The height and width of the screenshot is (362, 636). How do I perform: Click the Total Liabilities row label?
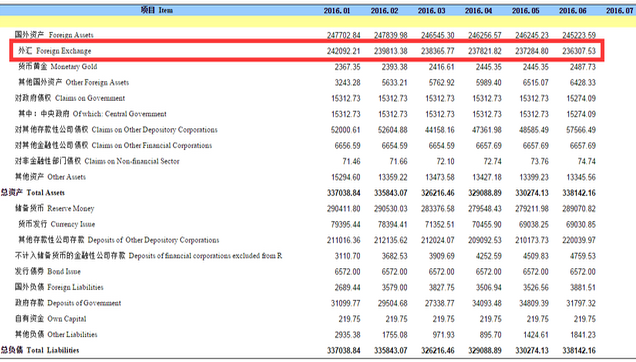(40, 350)
